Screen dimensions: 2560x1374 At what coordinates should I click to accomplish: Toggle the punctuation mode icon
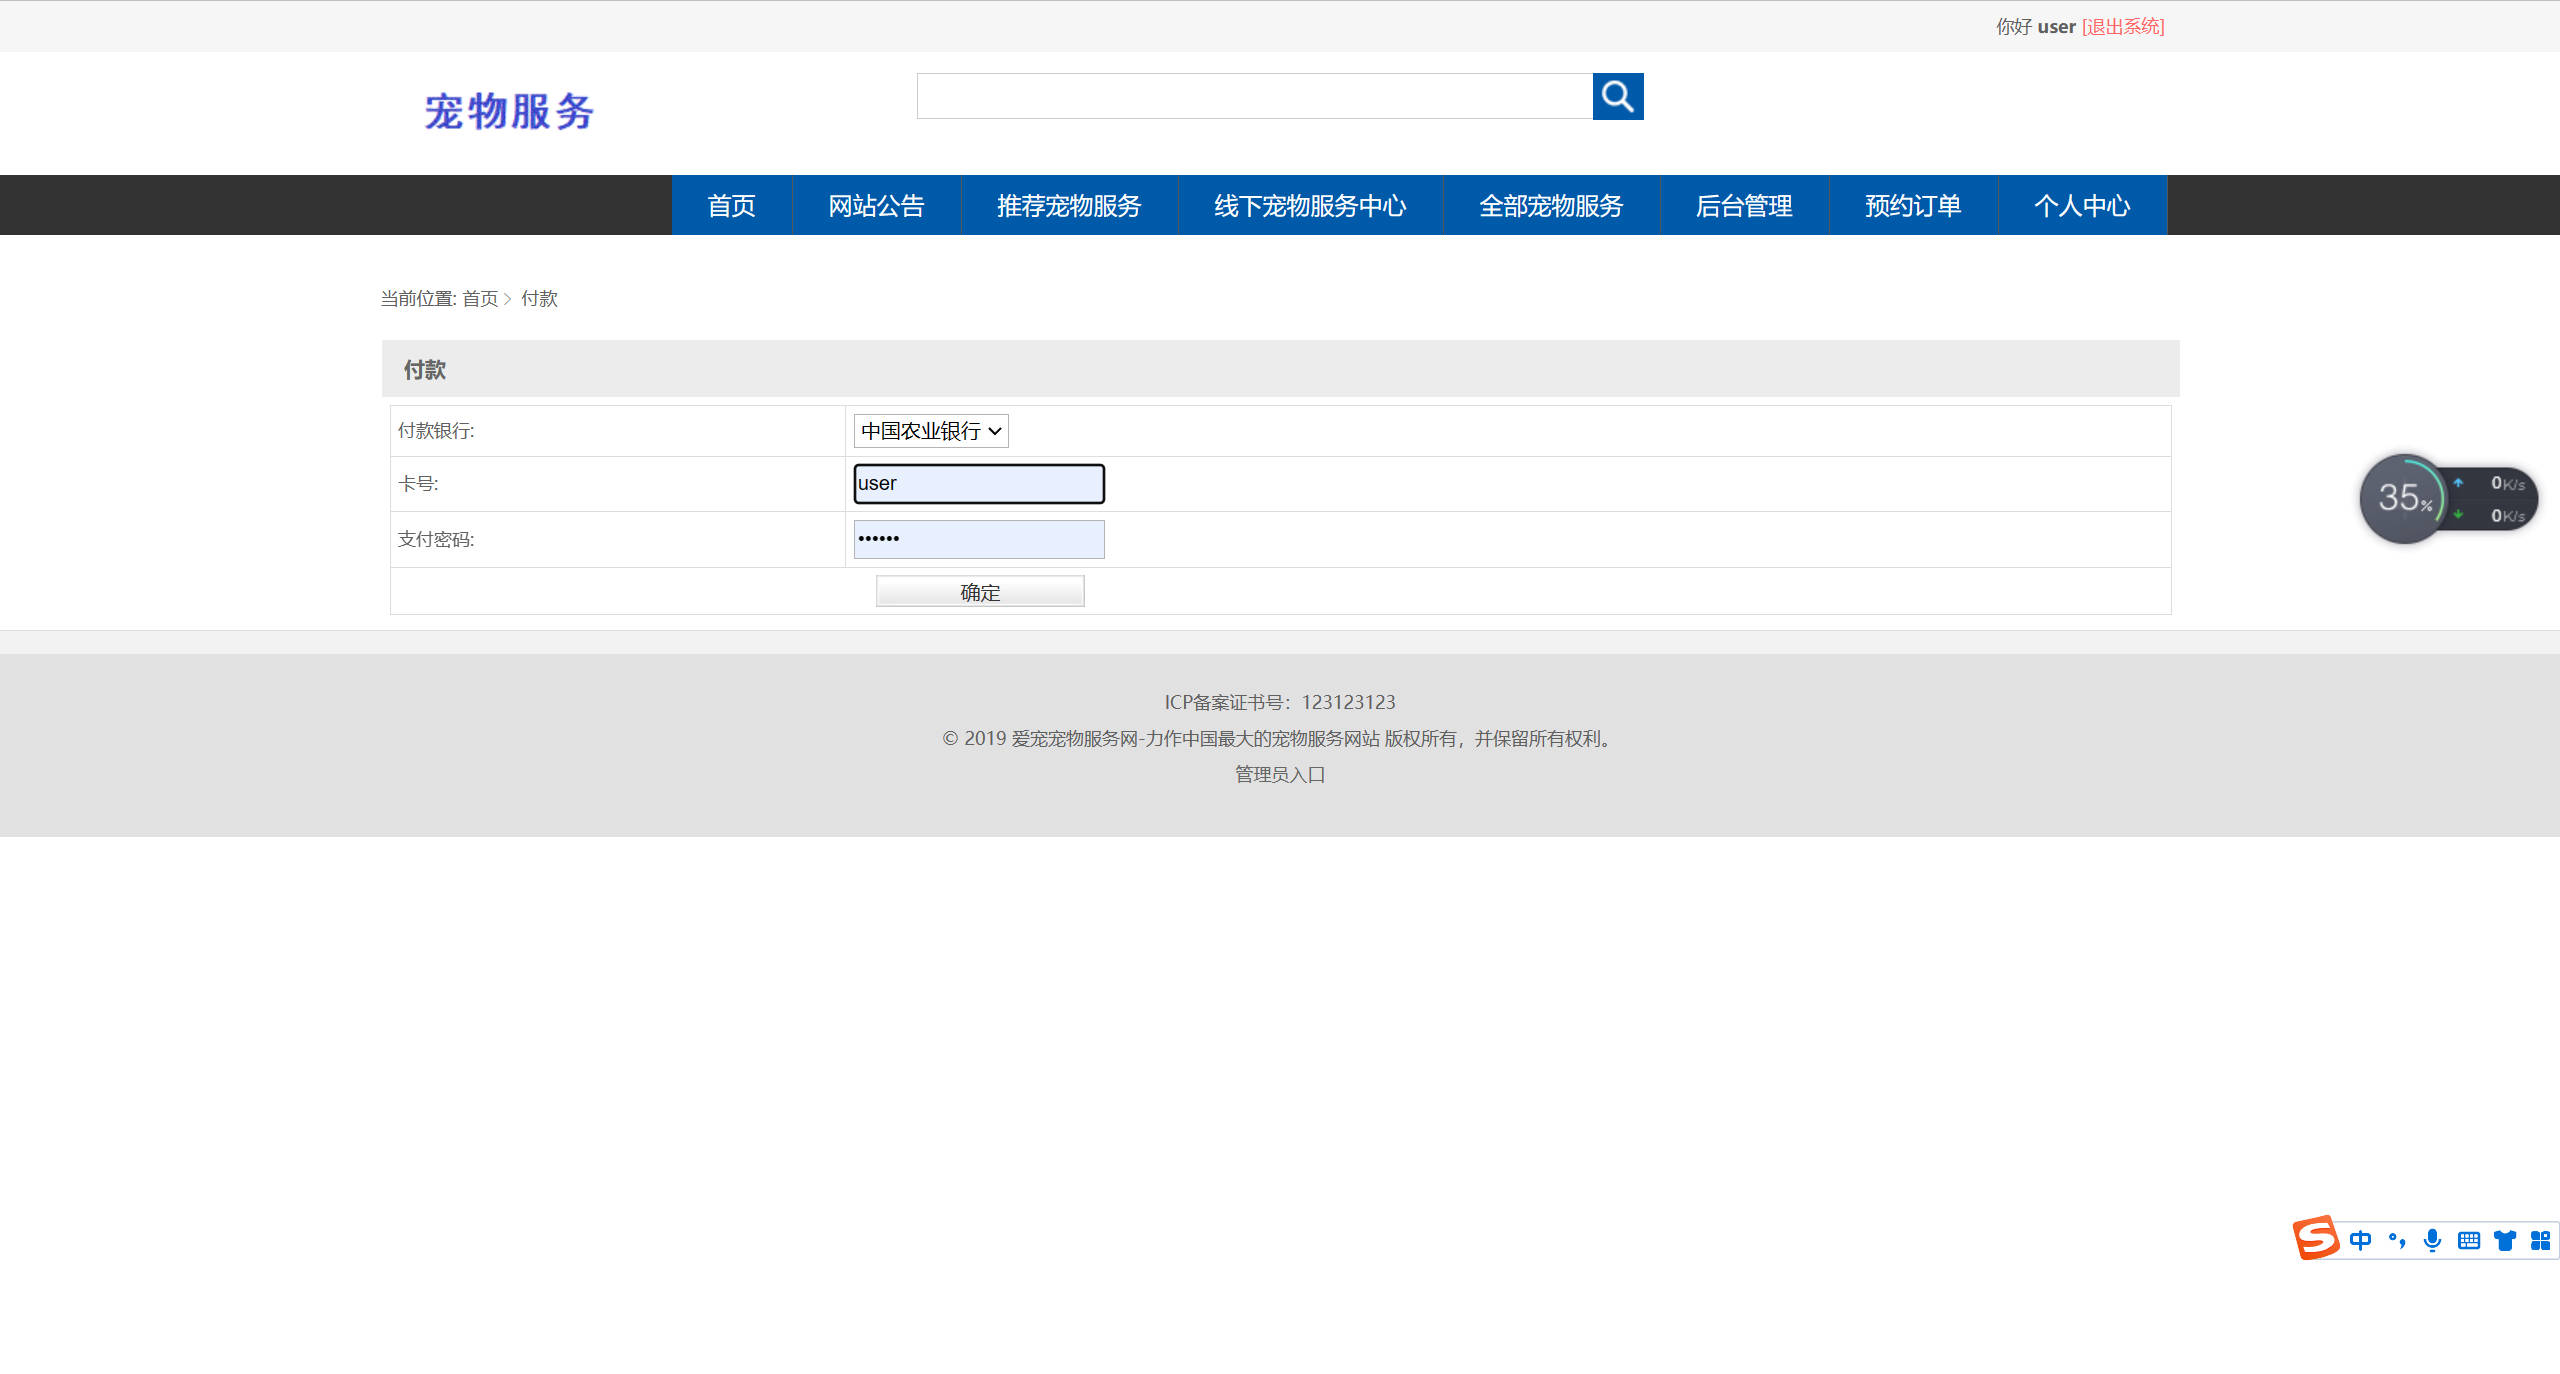point(2396,1240)
